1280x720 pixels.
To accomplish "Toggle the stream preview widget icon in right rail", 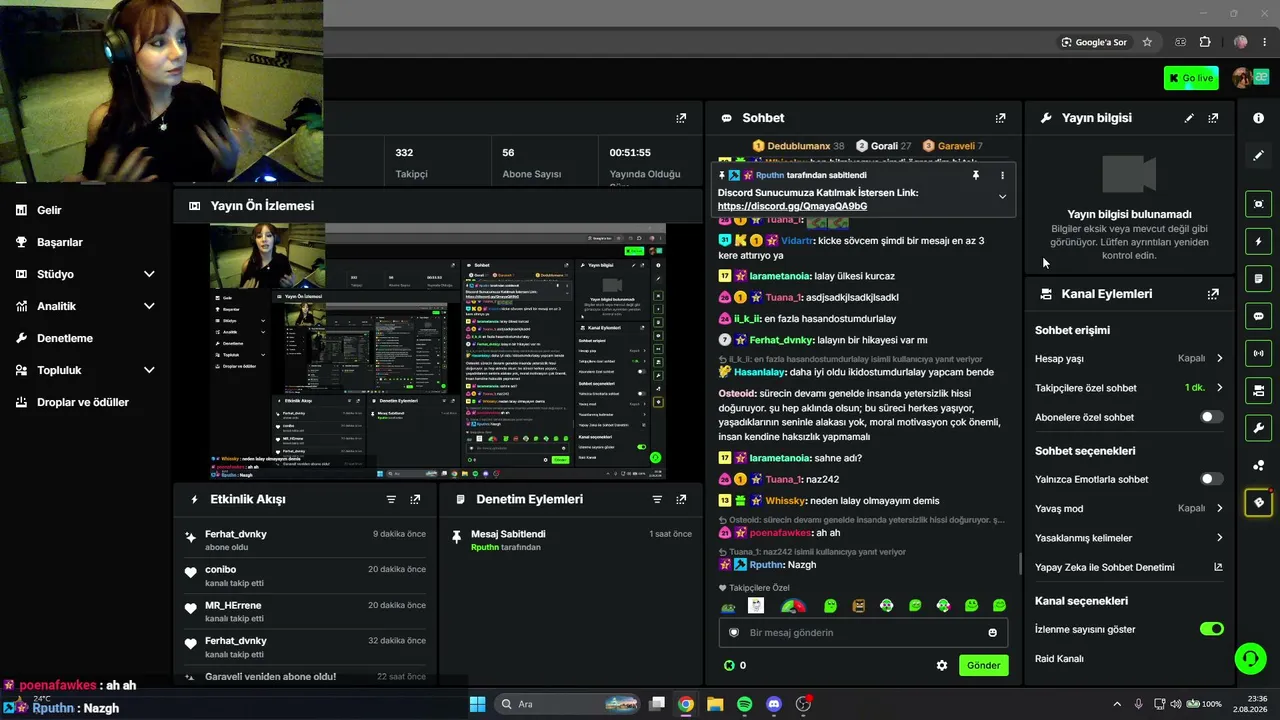I will coord(1258,204).
